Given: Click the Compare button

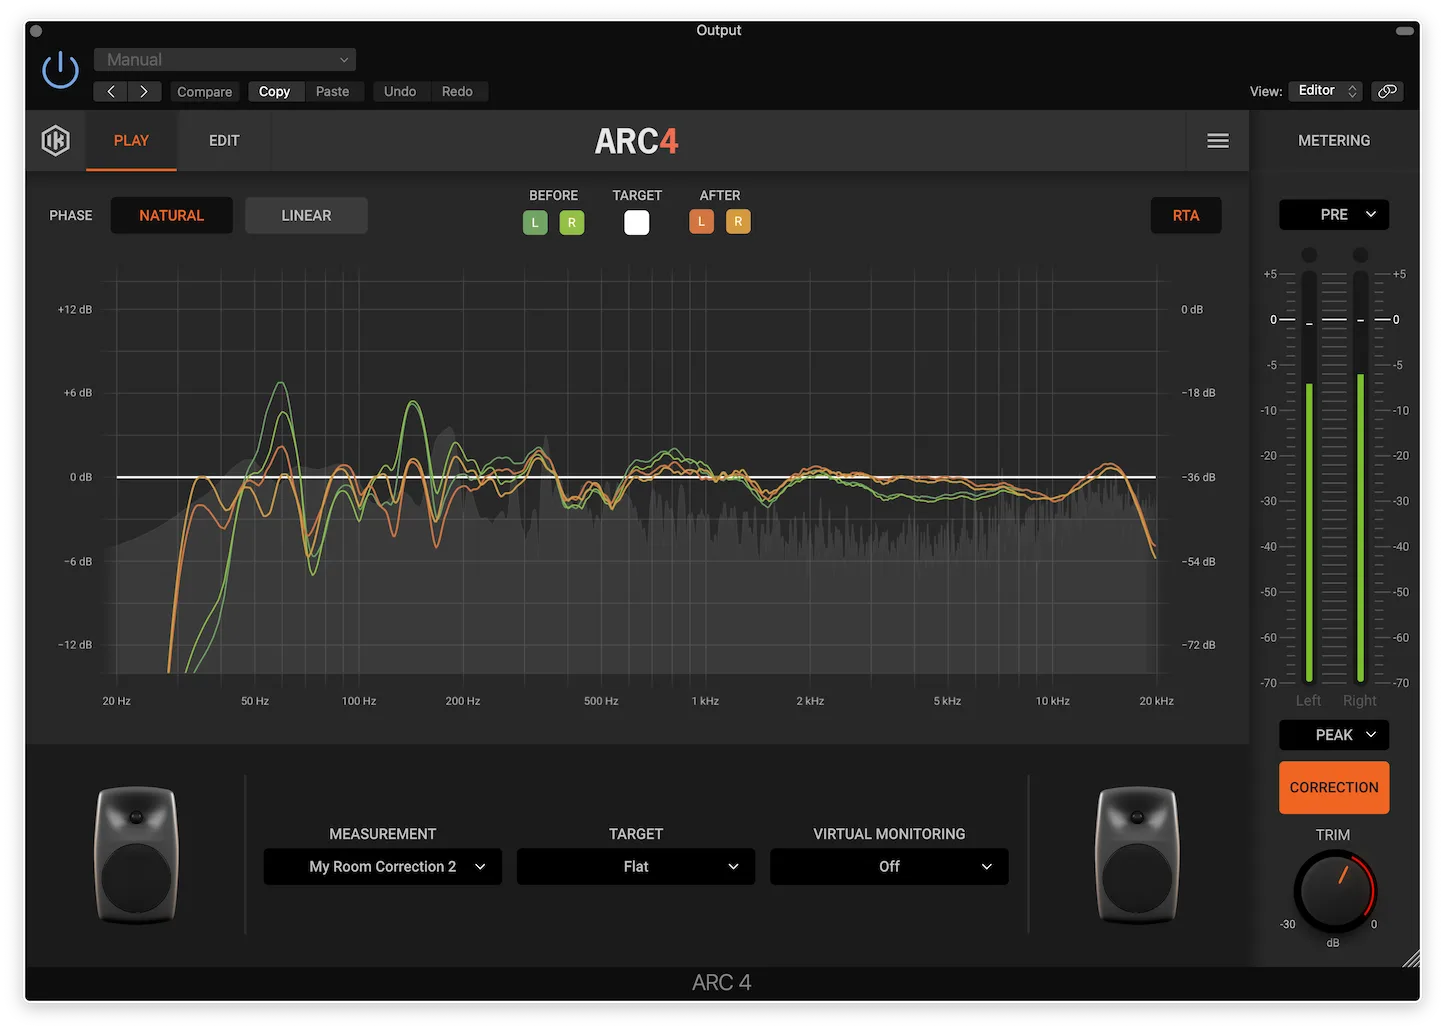Looking at the screenshot, I should pos(204,91).
